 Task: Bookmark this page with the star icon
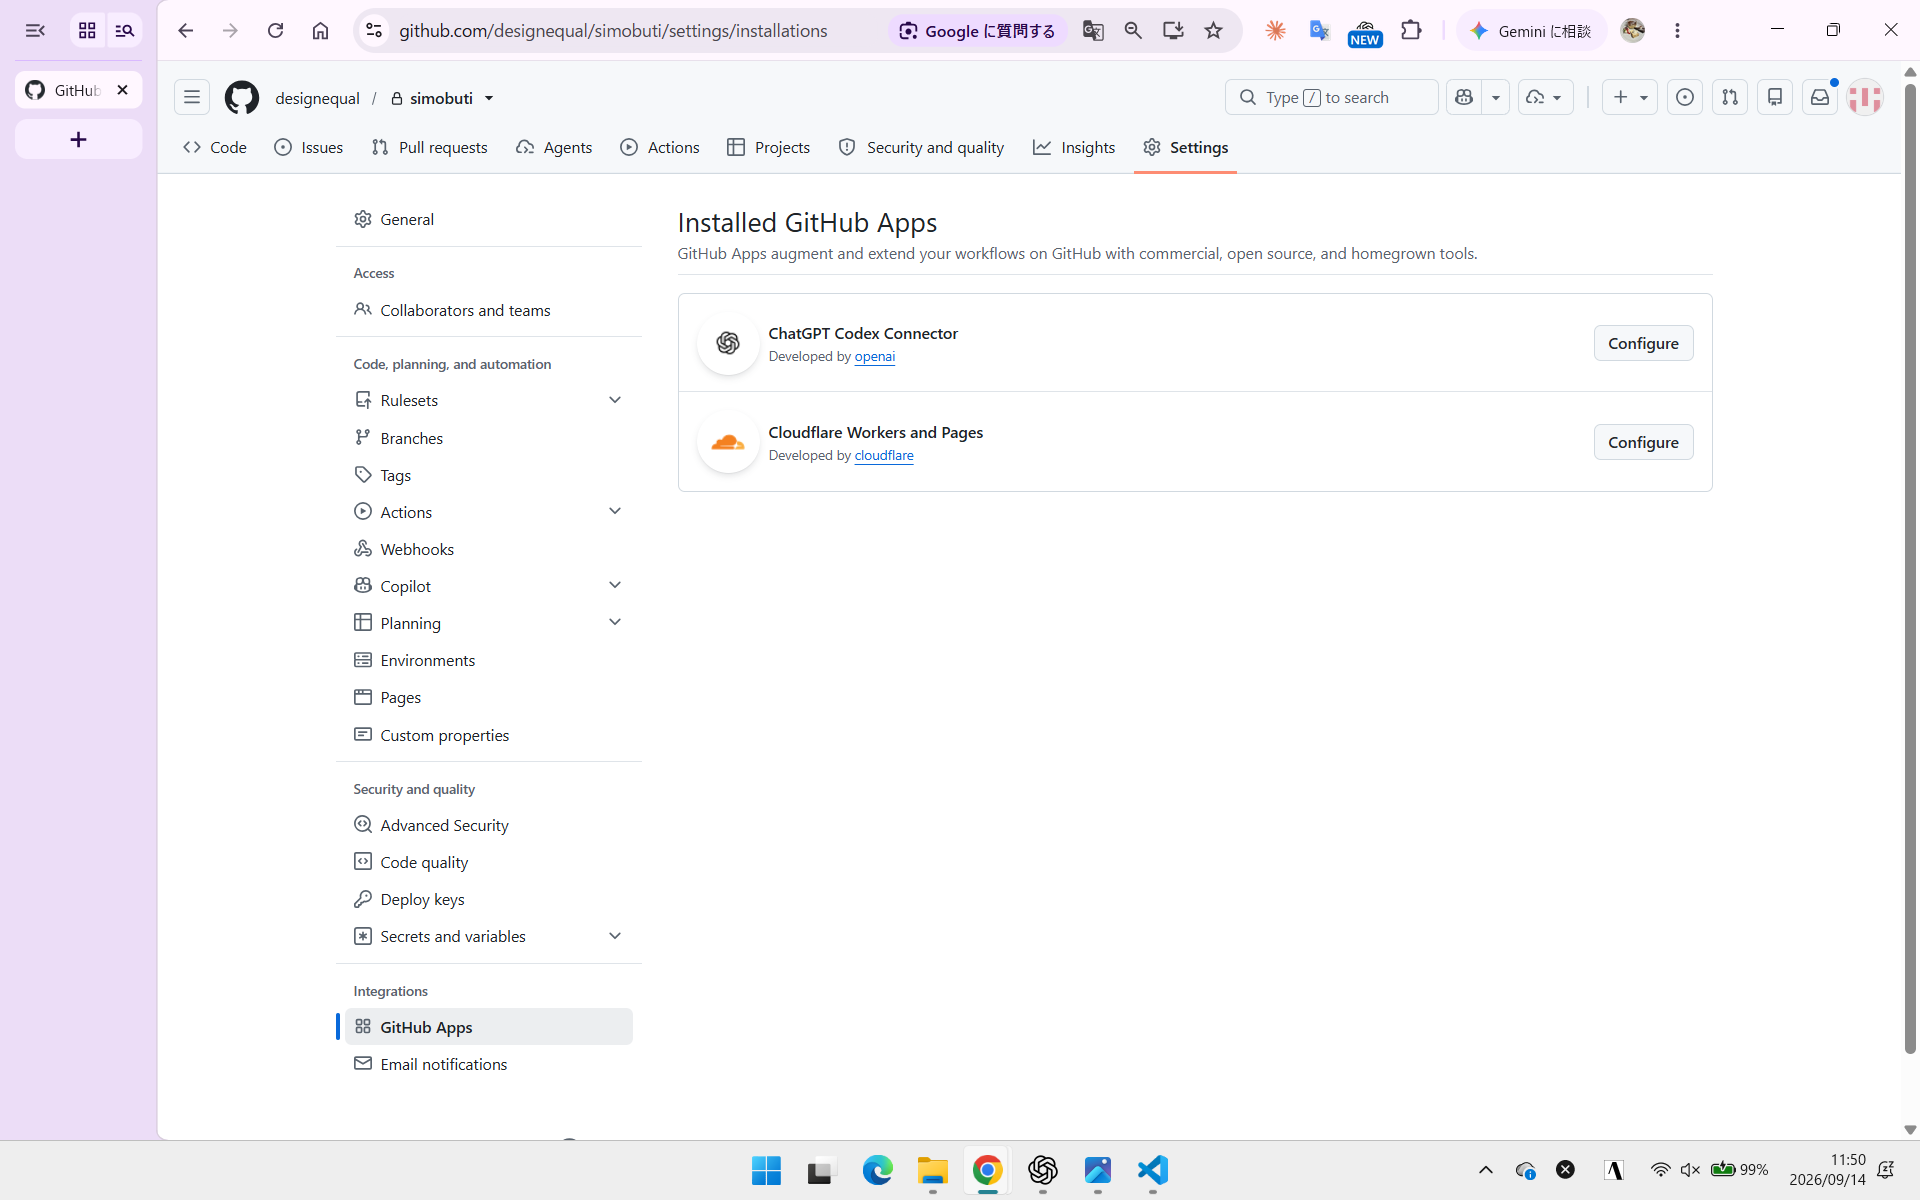pos(1213,31)
